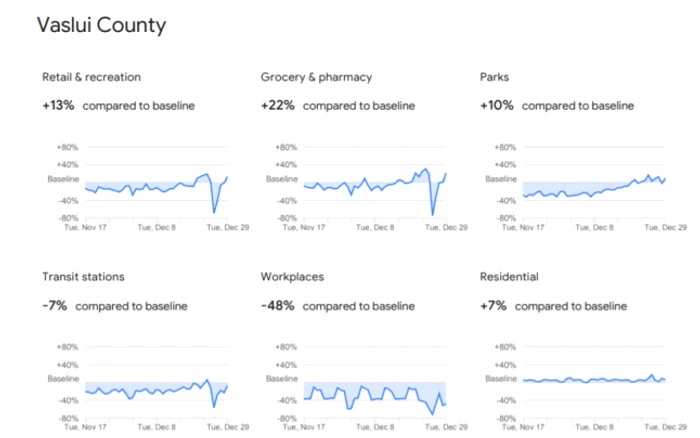Click Tue, Dec 8 under Grocery chart

pyautogui.click(x=375, y=227)
